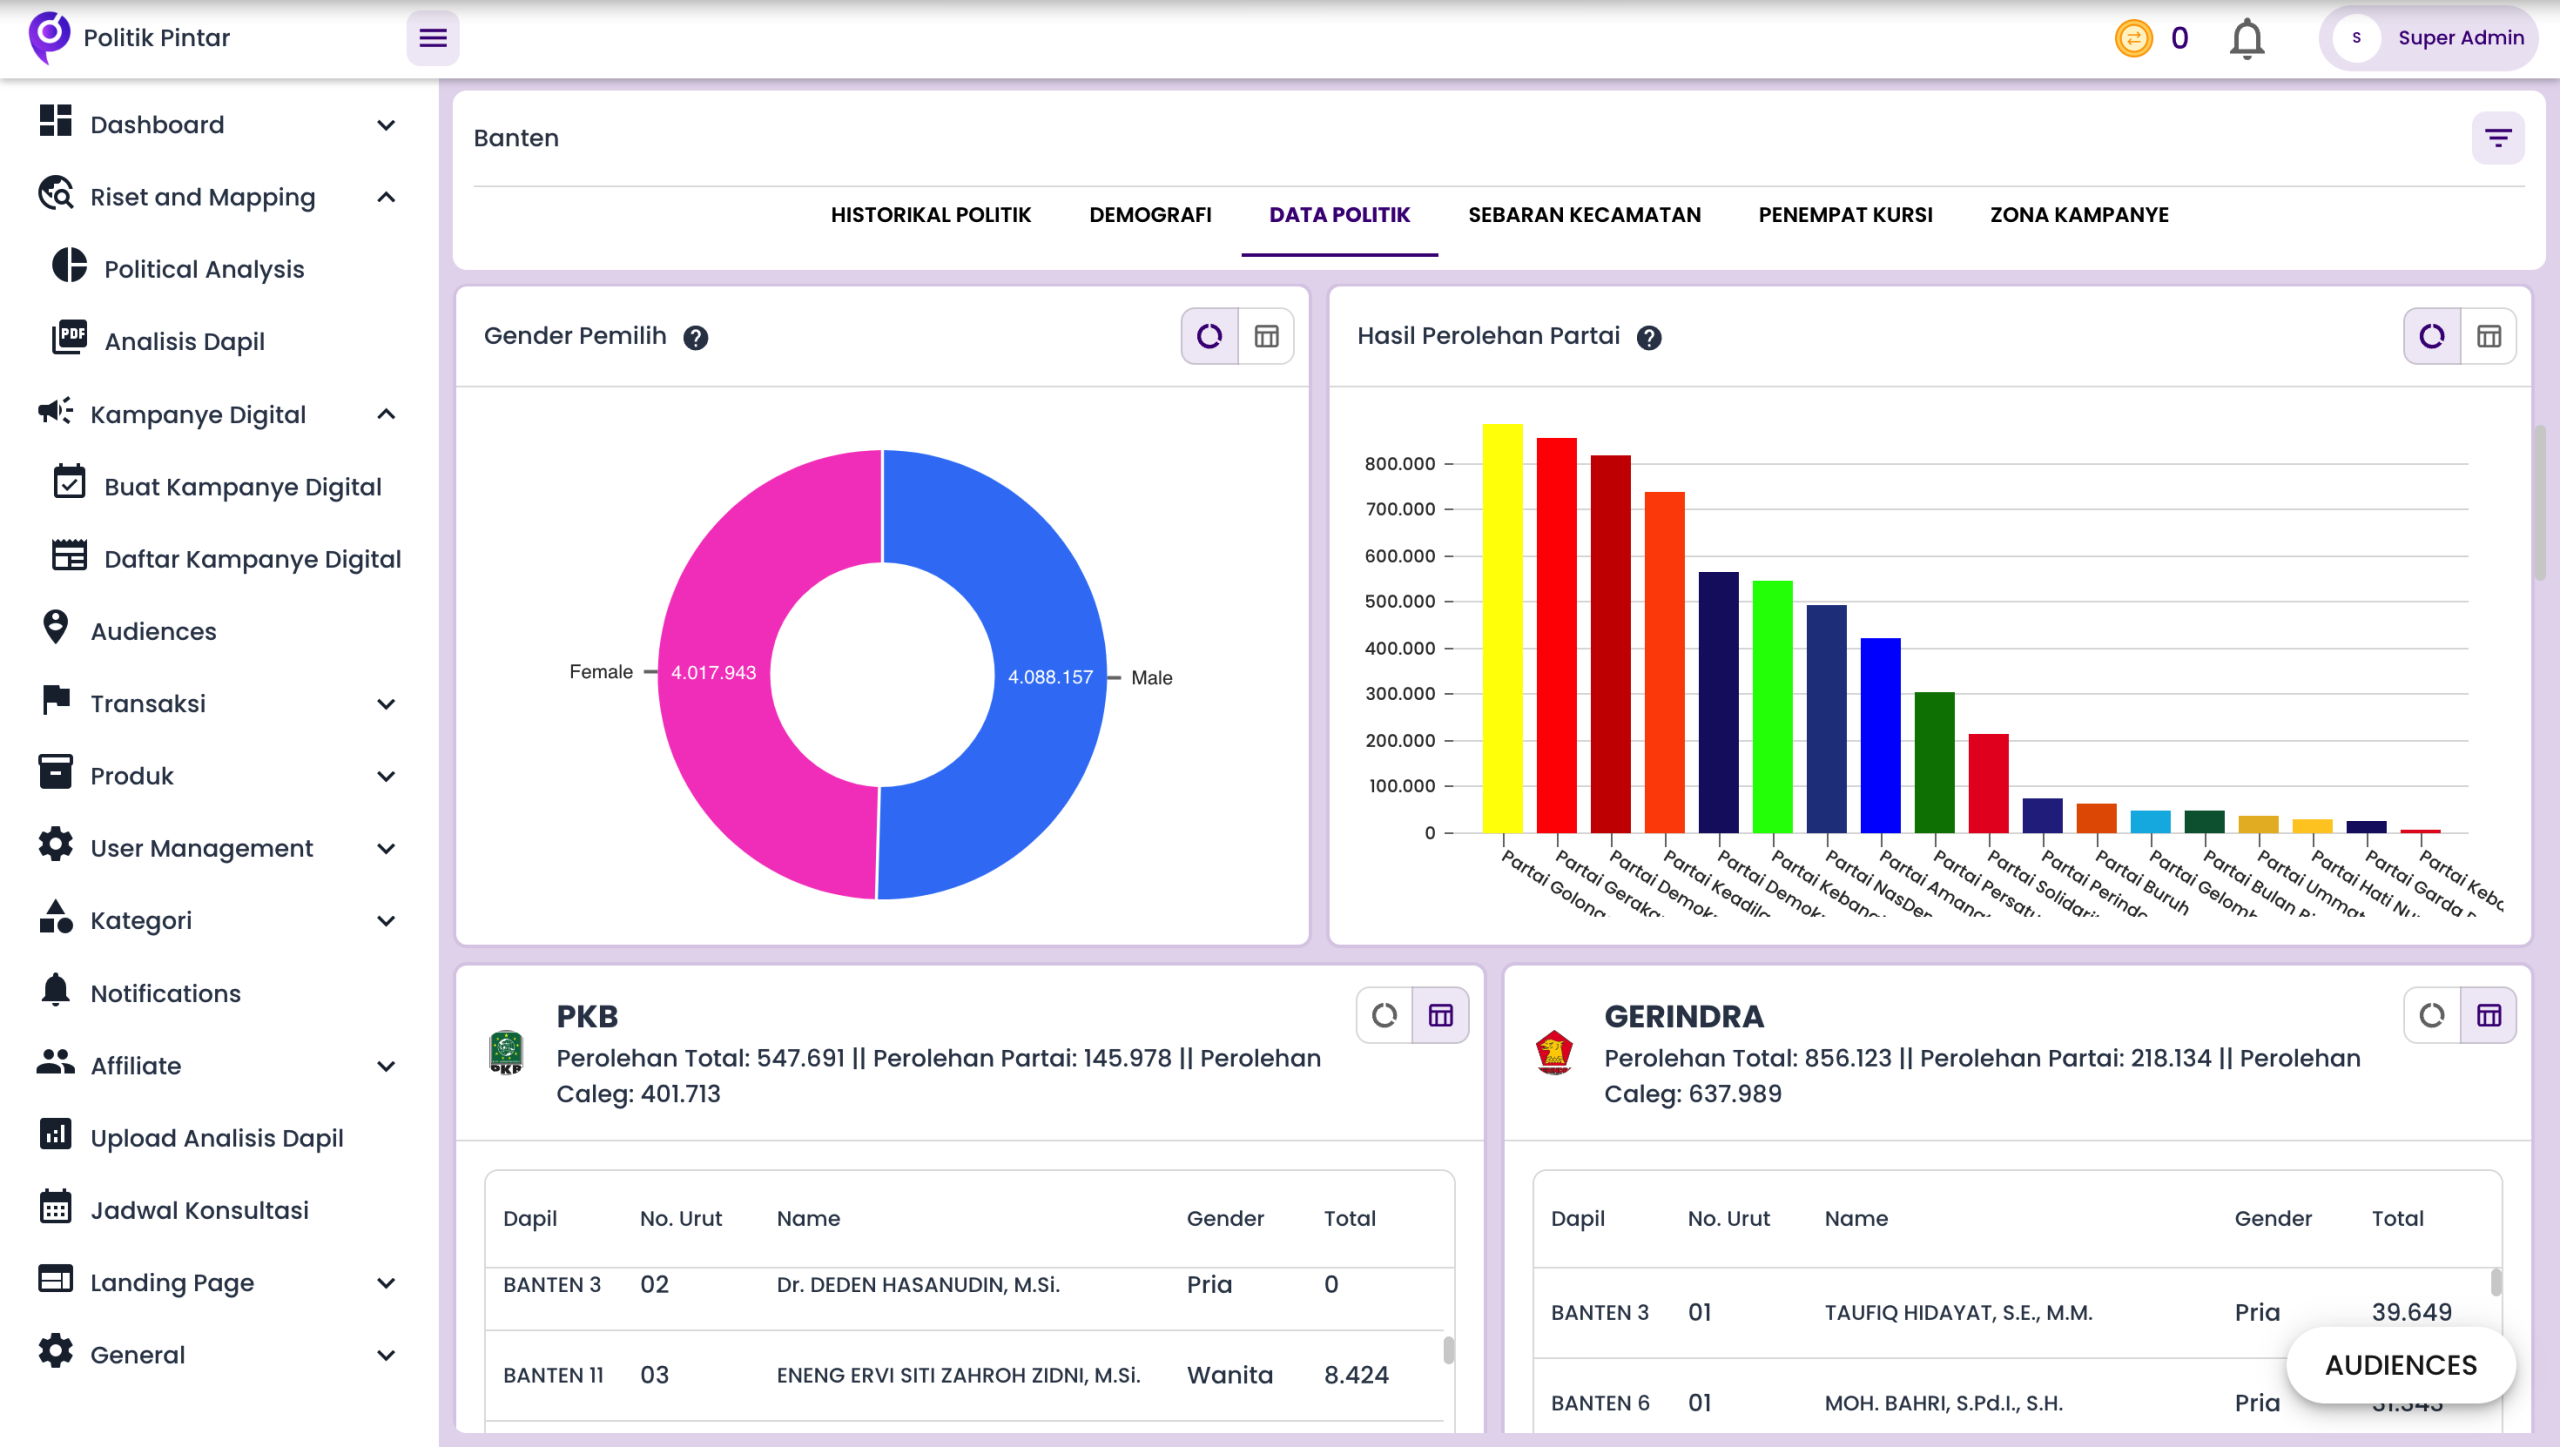Image resolution: width=2560 pixels, height=1447 pixels.
Task: Select the DATA POLITIK tab
Action: (x=1339, y=215)
